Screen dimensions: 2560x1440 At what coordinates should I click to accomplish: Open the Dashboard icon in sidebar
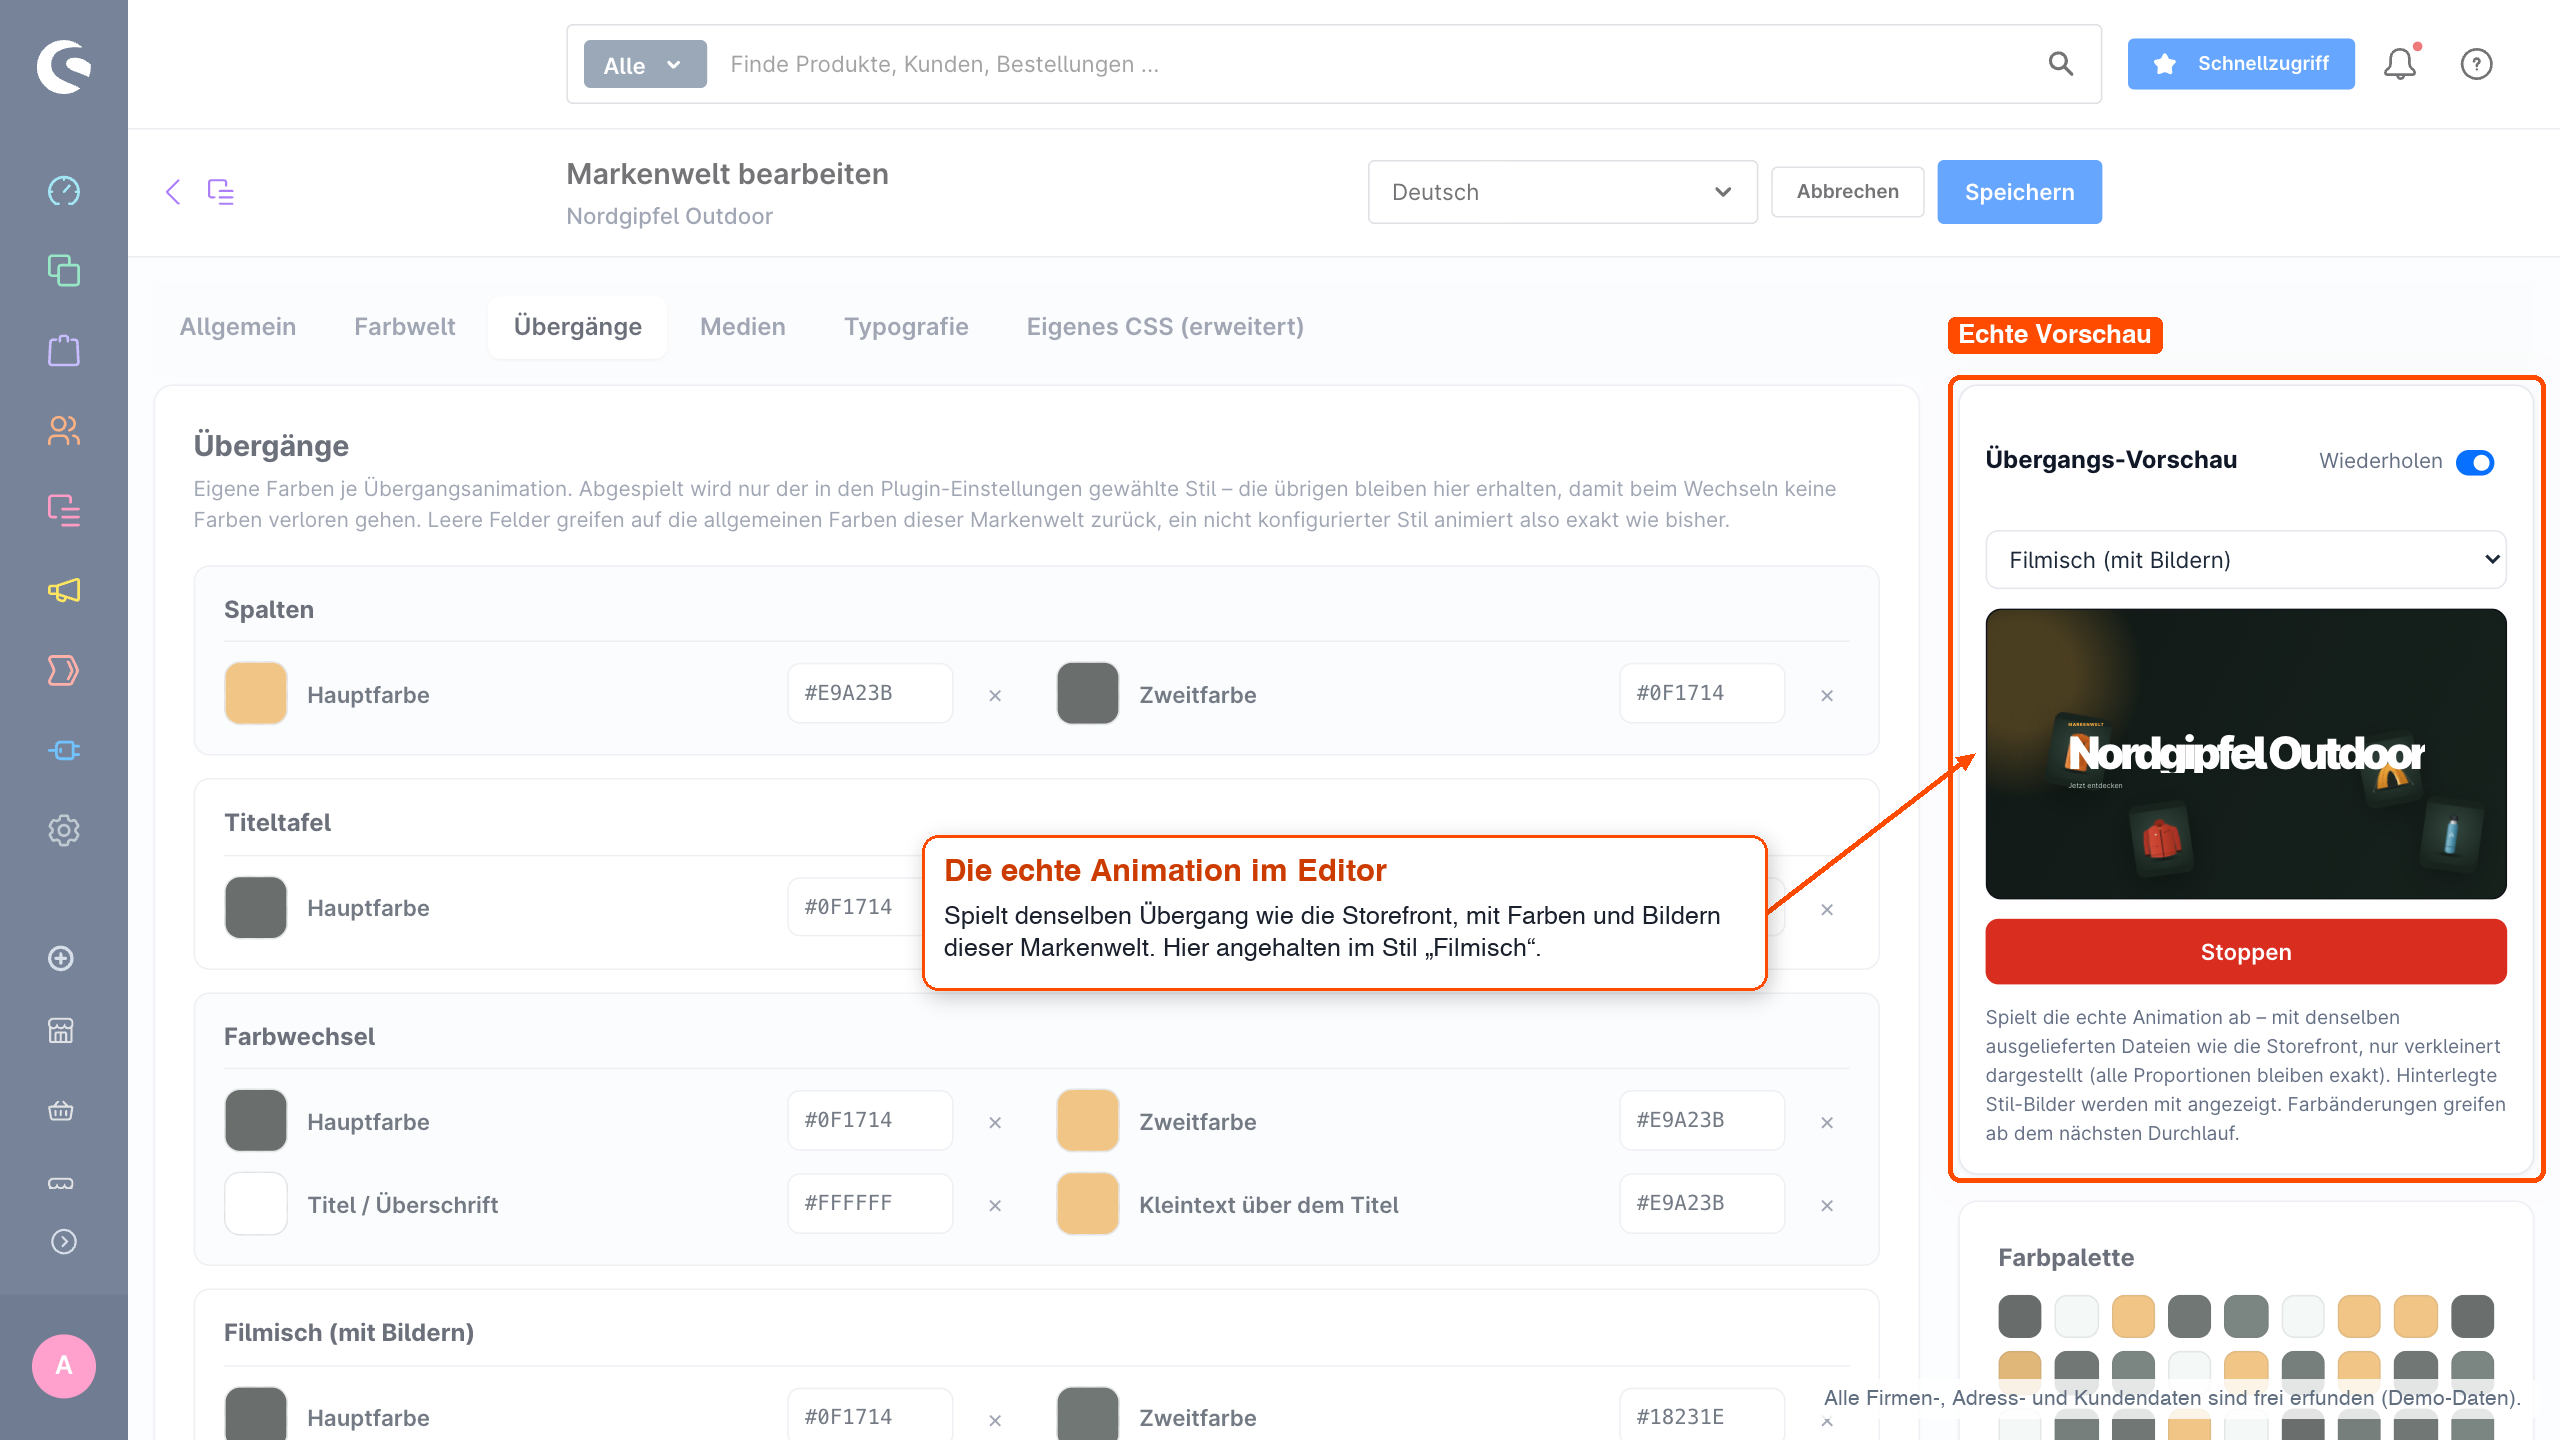tap(63, 190)
